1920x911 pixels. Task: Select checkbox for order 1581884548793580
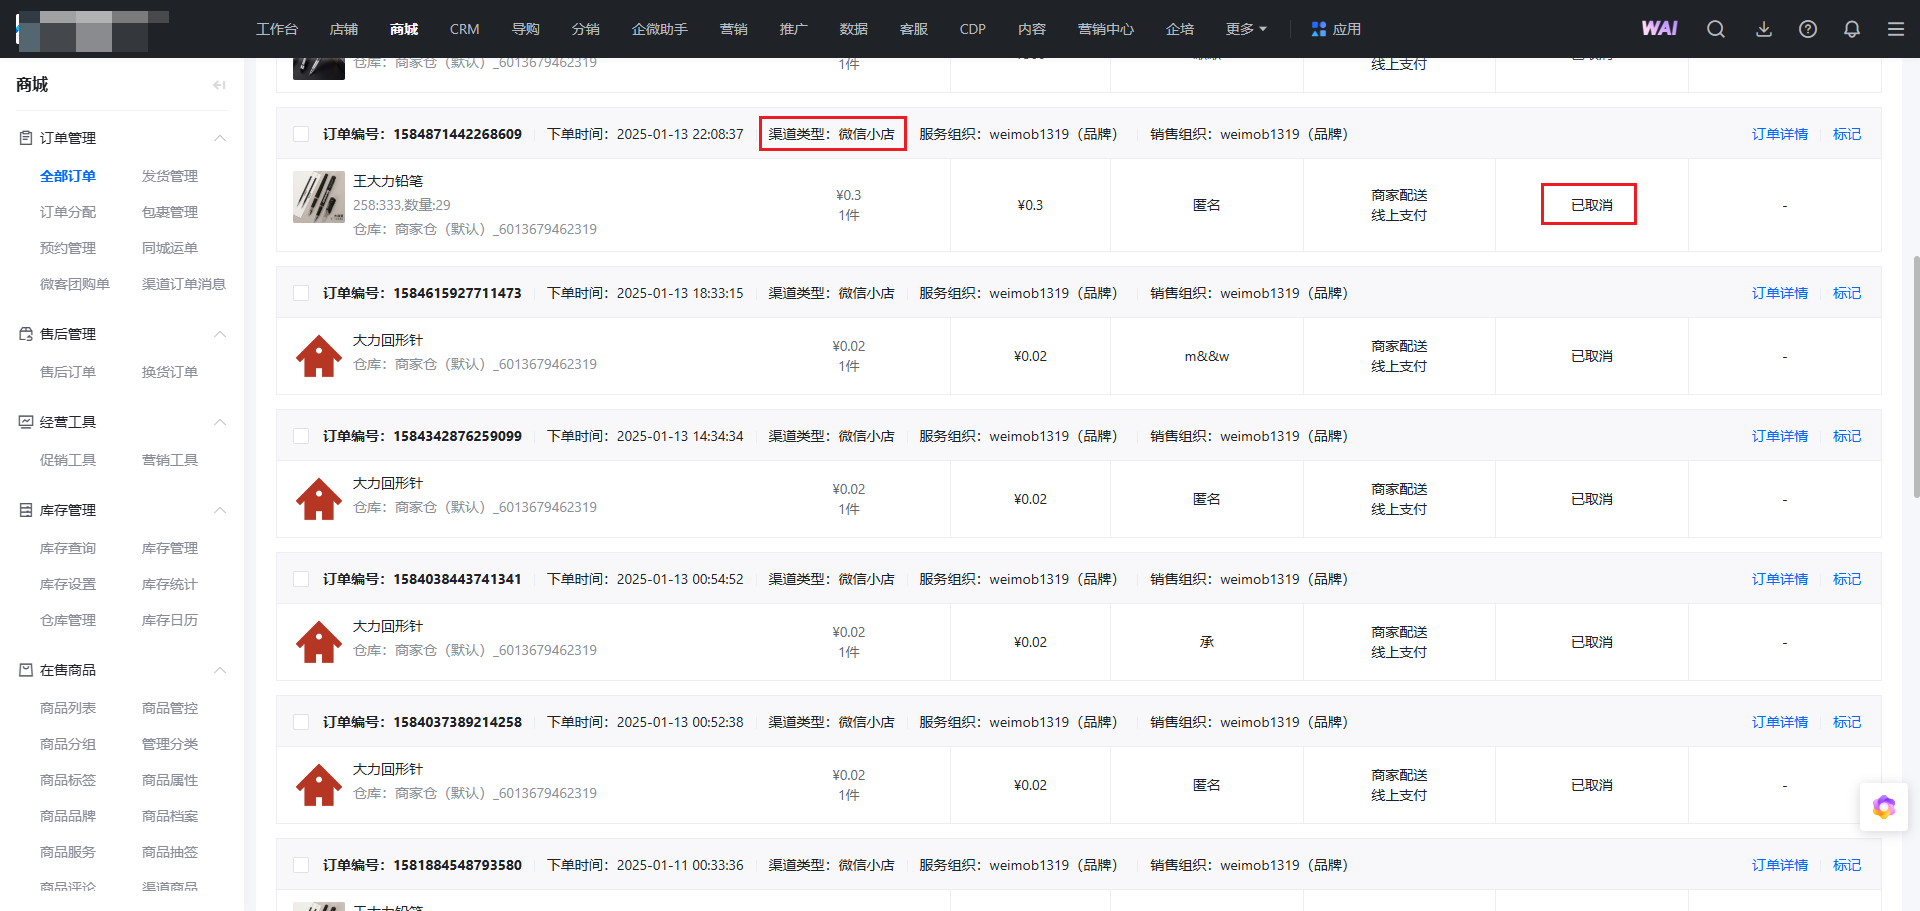(301, 865)
